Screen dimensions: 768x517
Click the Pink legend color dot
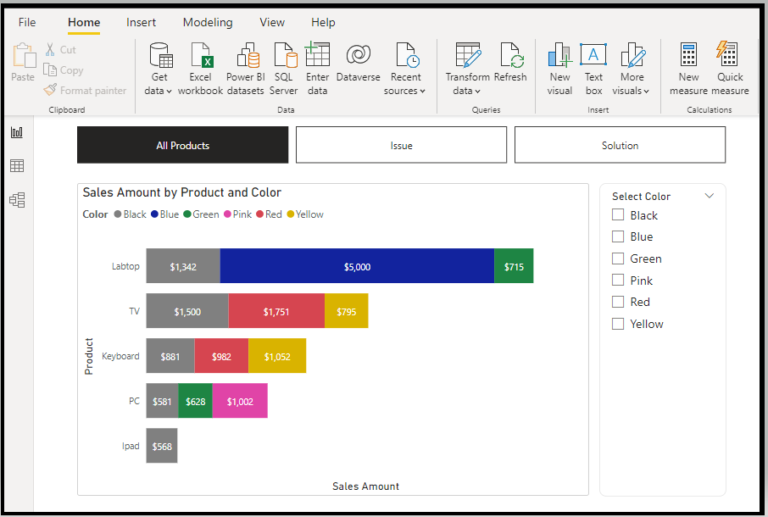(x=227, y=214)
